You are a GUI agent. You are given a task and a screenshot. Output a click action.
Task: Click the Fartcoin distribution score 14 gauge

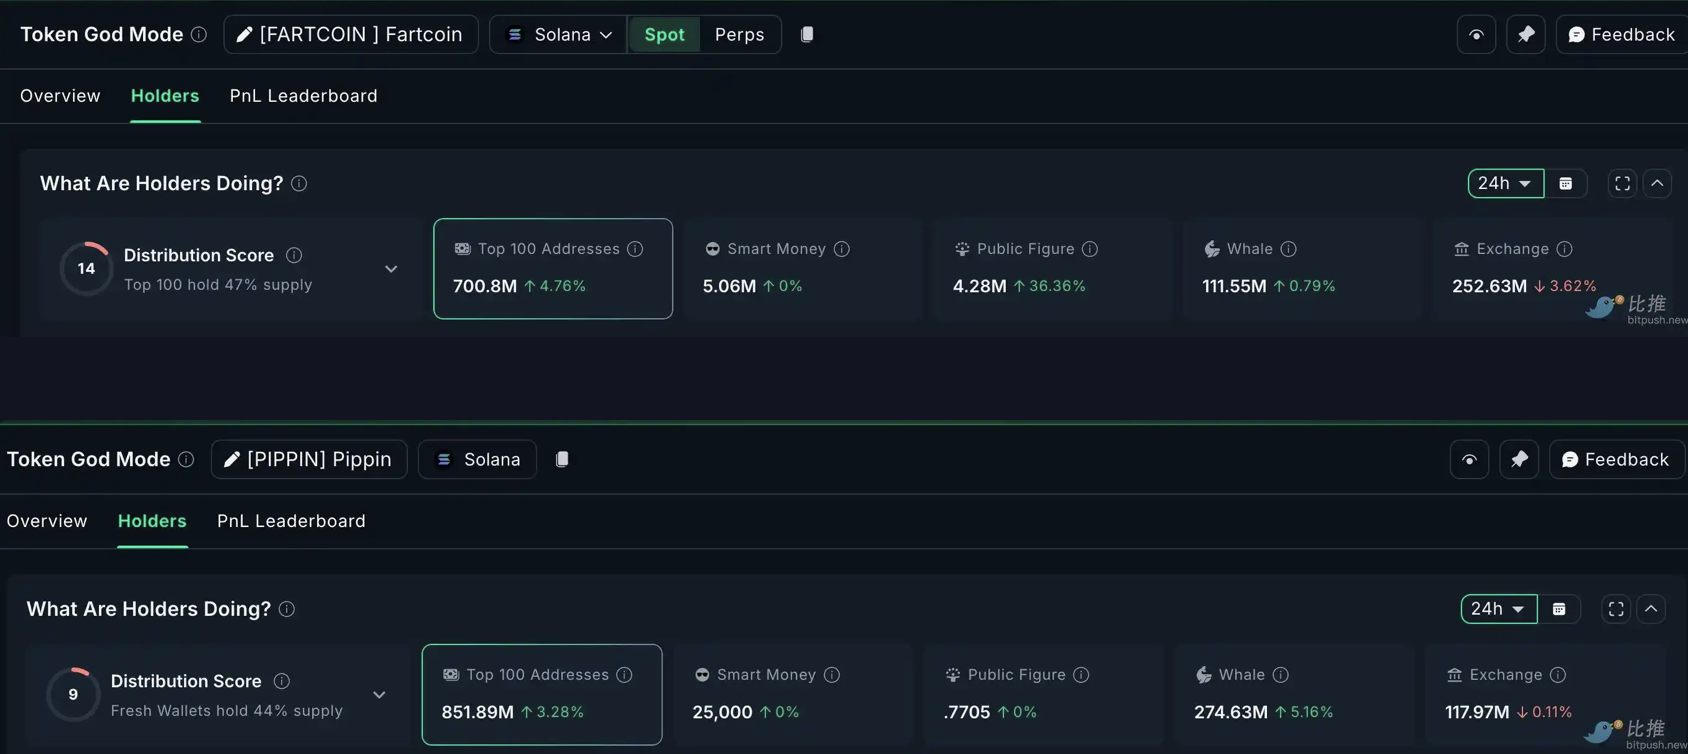(86, 269)
